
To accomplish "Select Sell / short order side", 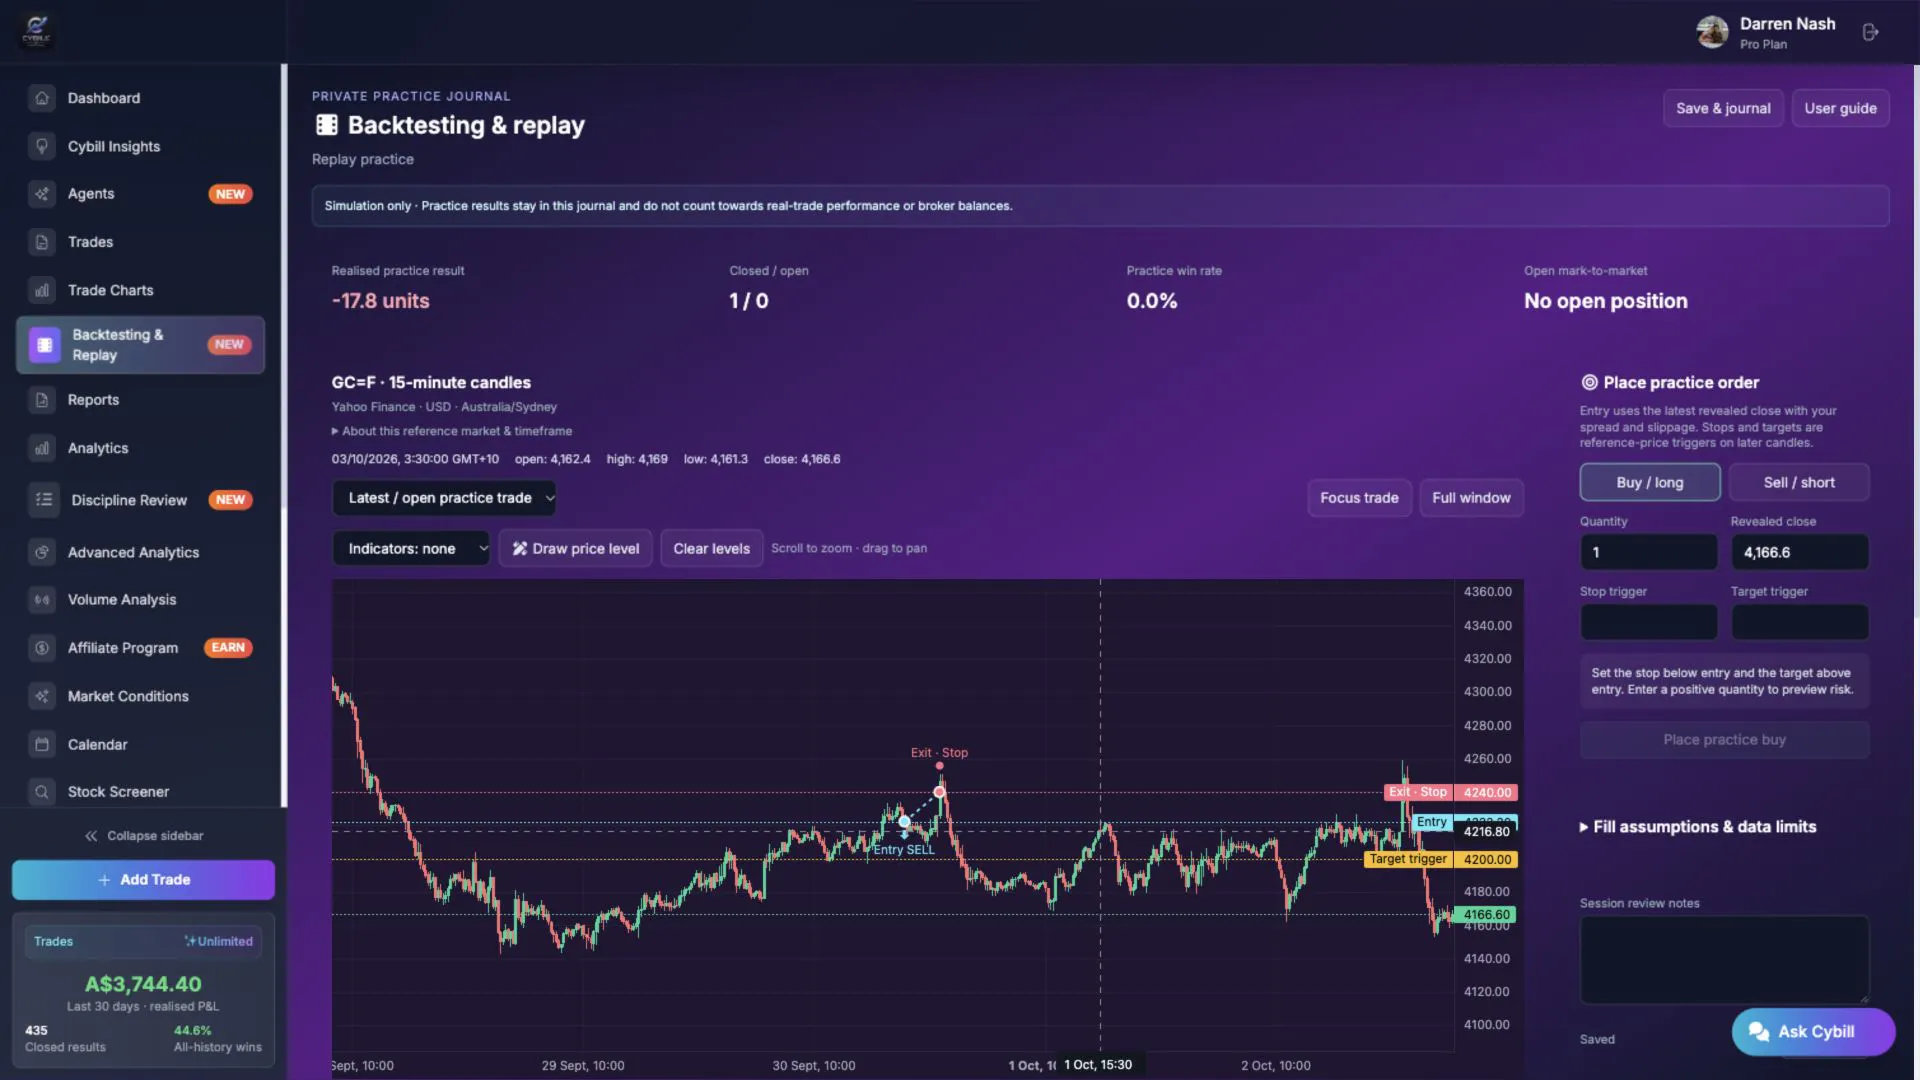I will click(1798, 482).
